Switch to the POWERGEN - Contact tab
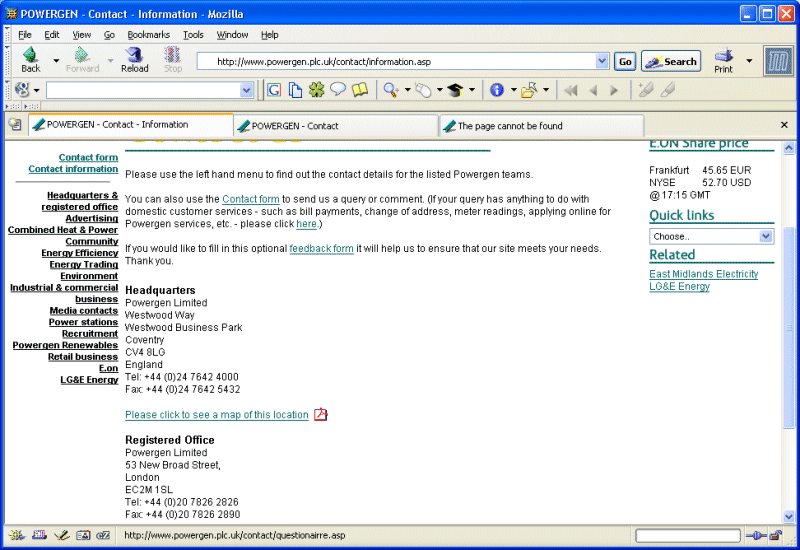 [x=336, y=126]
